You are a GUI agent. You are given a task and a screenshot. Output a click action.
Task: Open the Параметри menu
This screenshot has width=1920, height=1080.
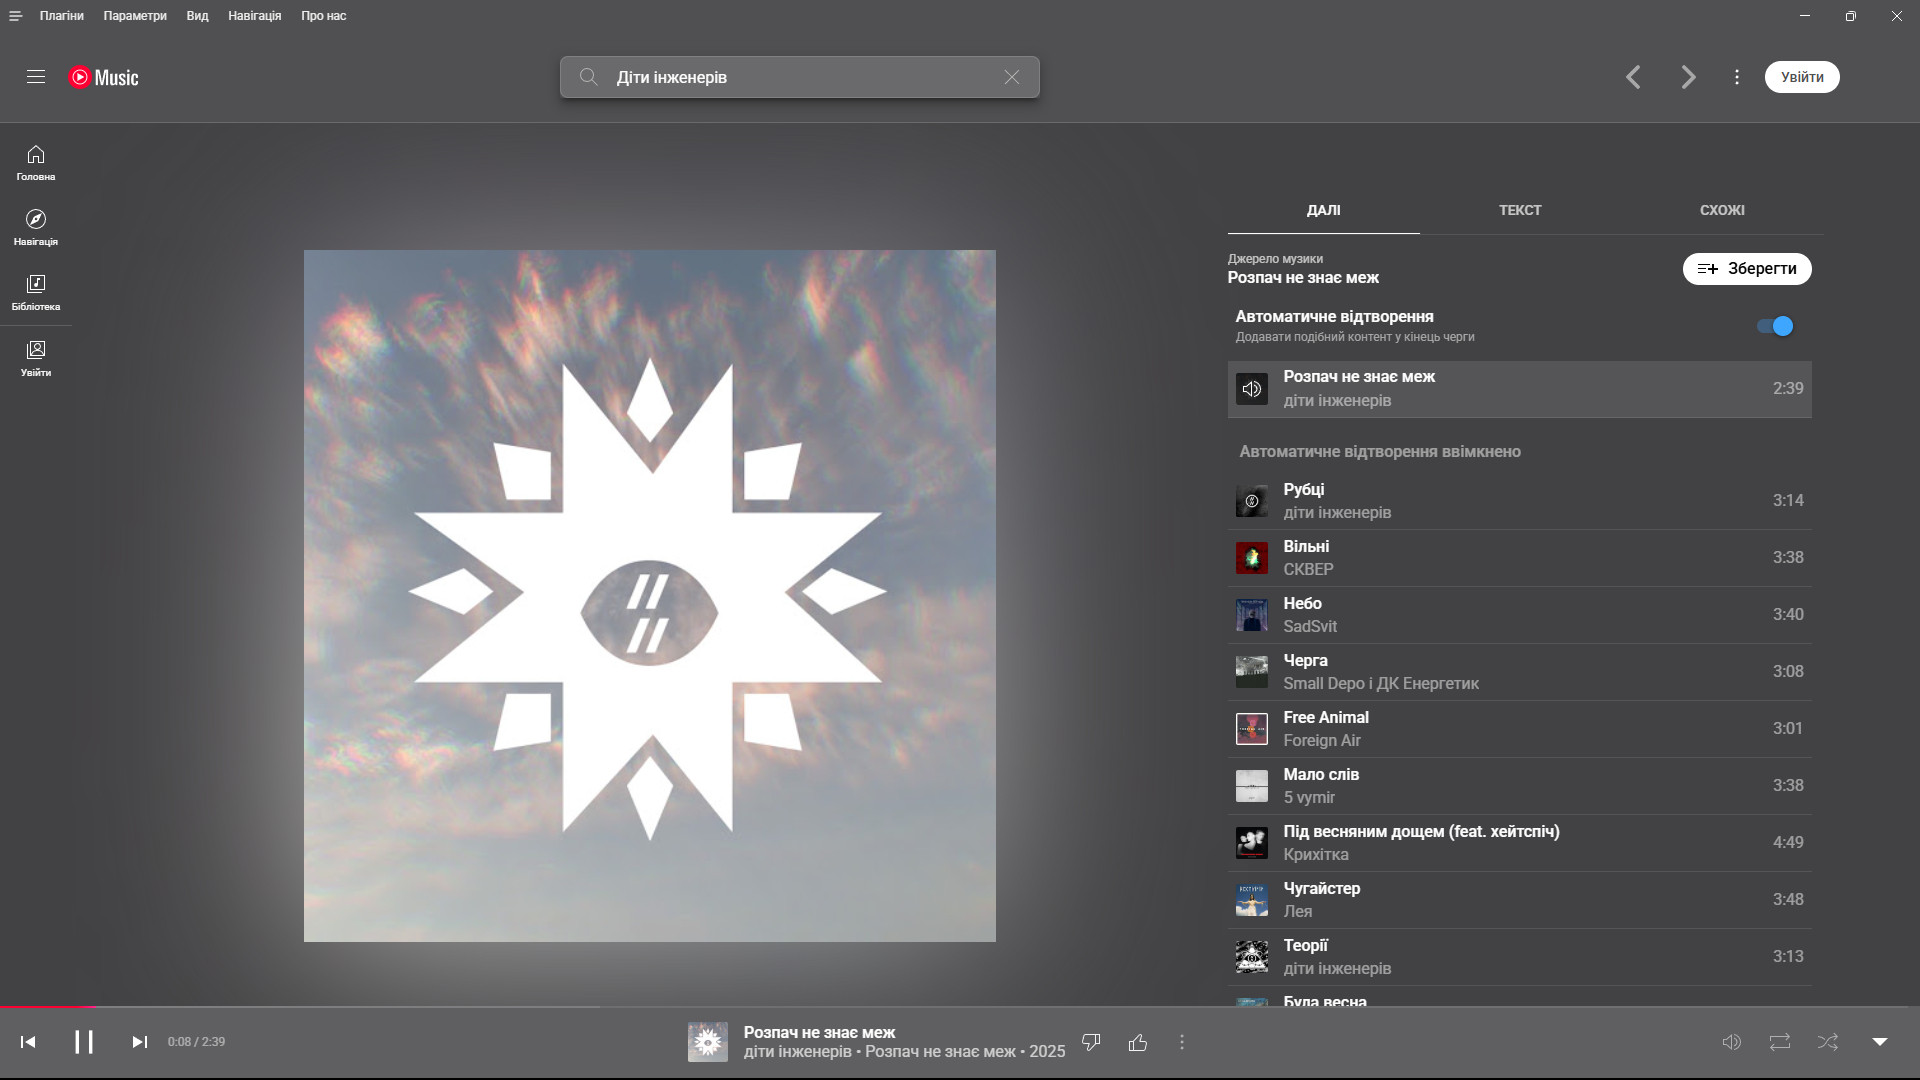point(135,16)
